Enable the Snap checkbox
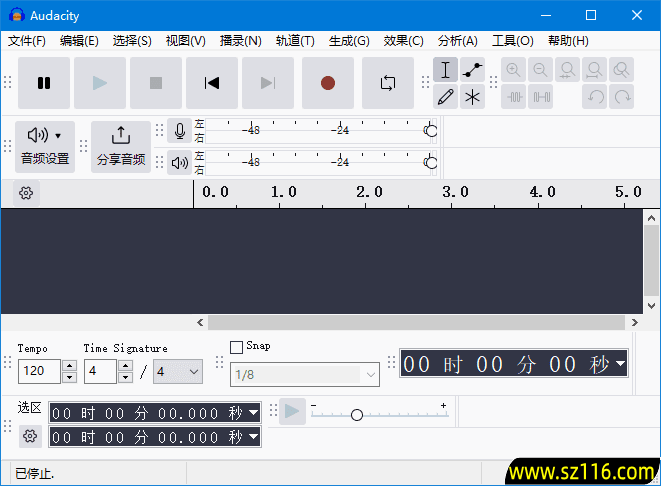This screenshot has width=661, height=486. click(x=236, y=347)
